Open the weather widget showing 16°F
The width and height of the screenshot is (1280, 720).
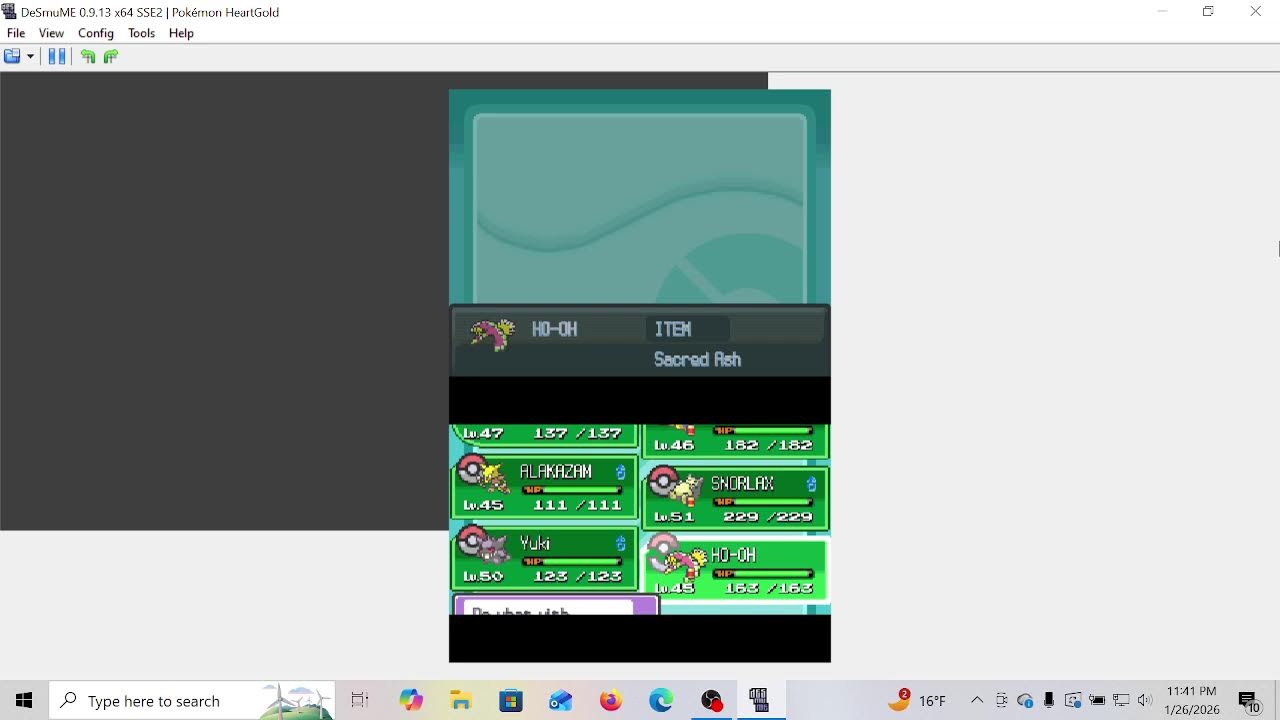pos(917,701)
